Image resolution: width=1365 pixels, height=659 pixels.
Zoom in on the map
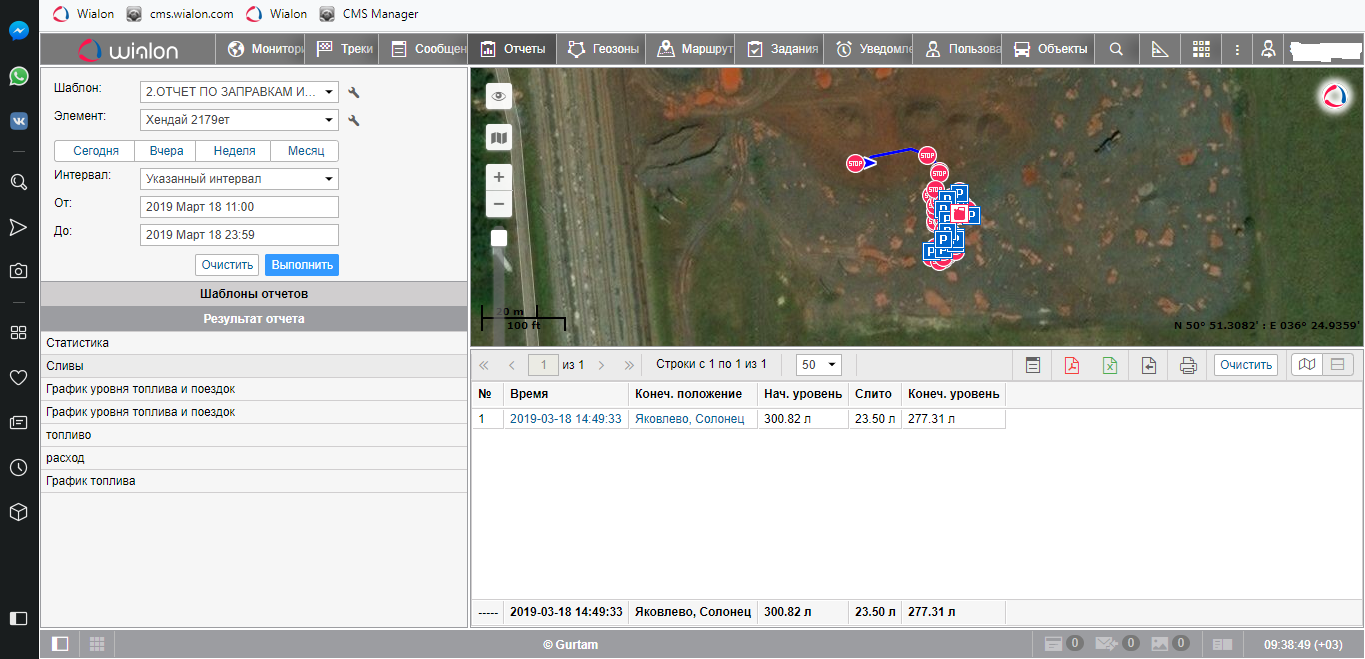pos(498,177)
